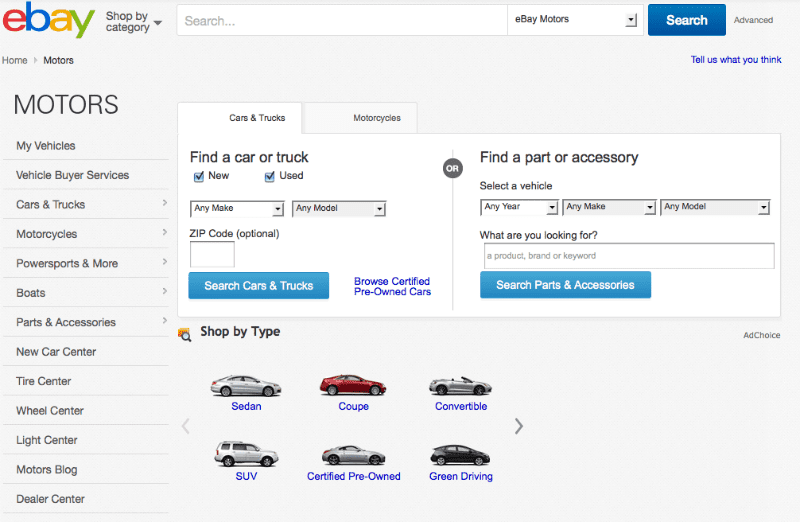Screen dimensions: 800x522
Task: Switch to the Motorcycles tab
Action: [376, 118]
